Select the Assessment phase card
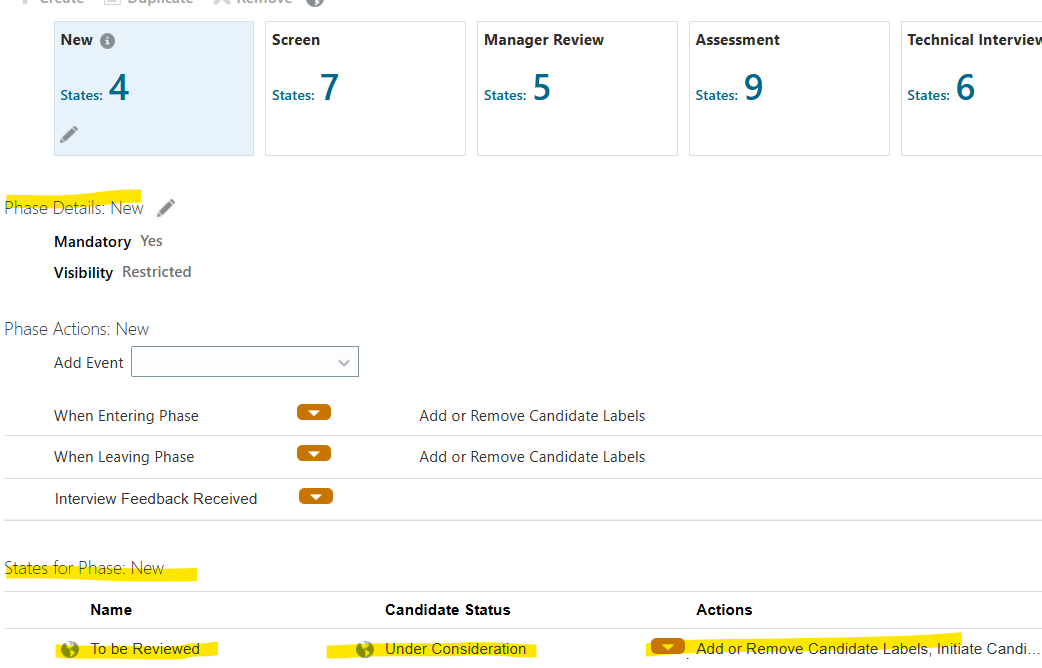The width and height of the screenshot is (1042, 668). [789, 88]
